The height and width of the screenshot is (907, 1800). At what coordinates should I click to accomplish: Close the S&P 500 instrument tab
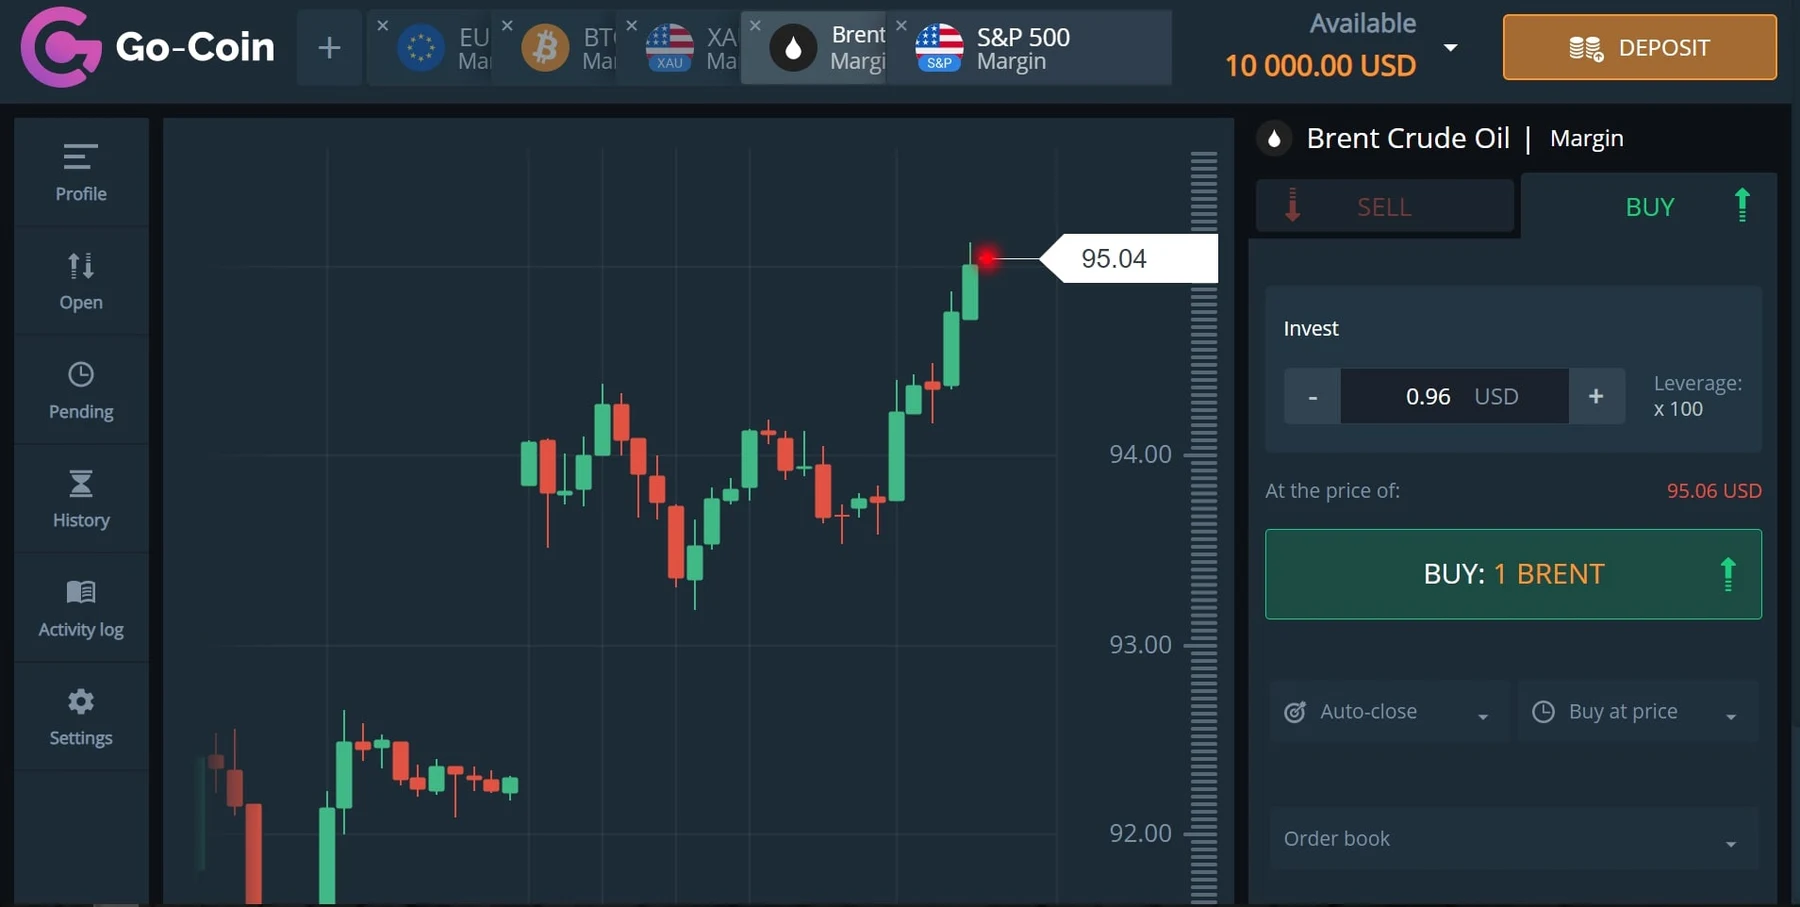click(x=901, y=26)
